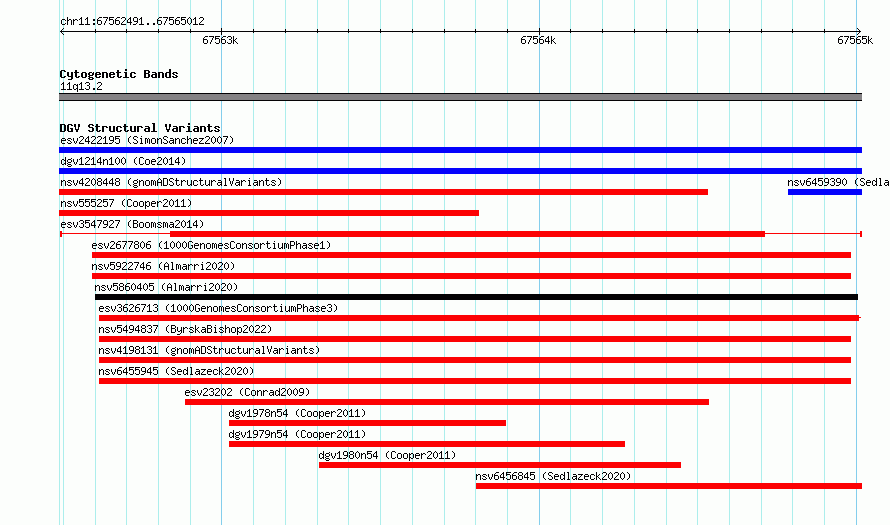Image resolution: width=890 pixels, height=525 pixels.
Task: Click the dgv1214n100 (Coe2014) label
Action: tap(123, 161)
